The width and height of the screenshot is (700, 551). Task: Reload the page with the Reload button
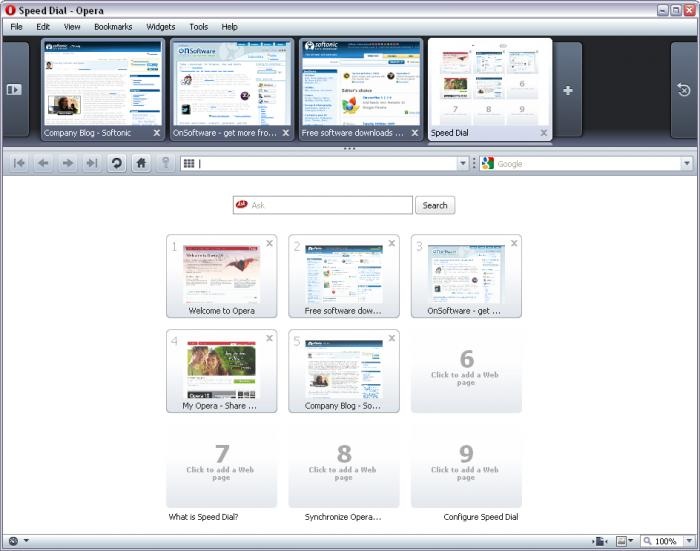click(117, 163)
